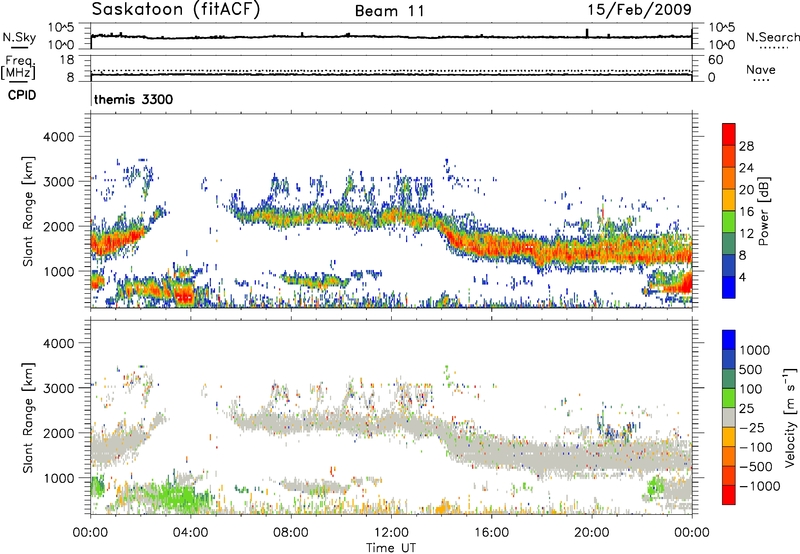Click the 28 label on the power color bar

click(746, 146)
